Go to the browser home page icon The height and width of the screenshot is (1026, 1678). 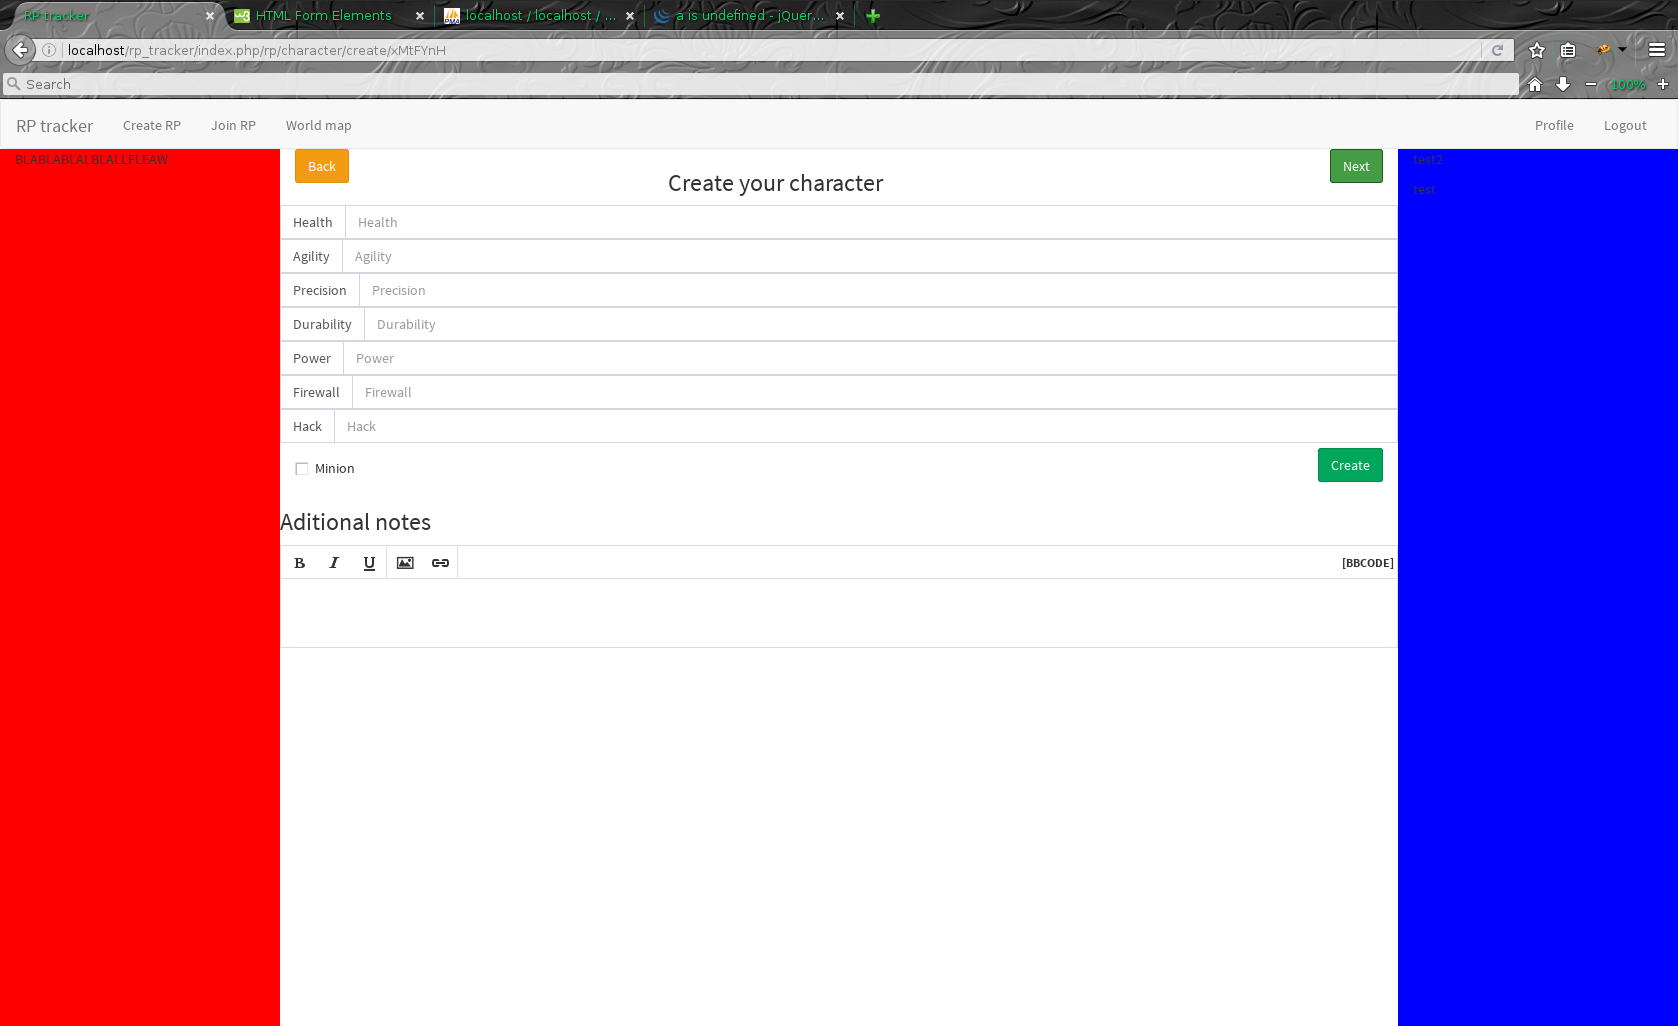click(x=1535, y=85)
